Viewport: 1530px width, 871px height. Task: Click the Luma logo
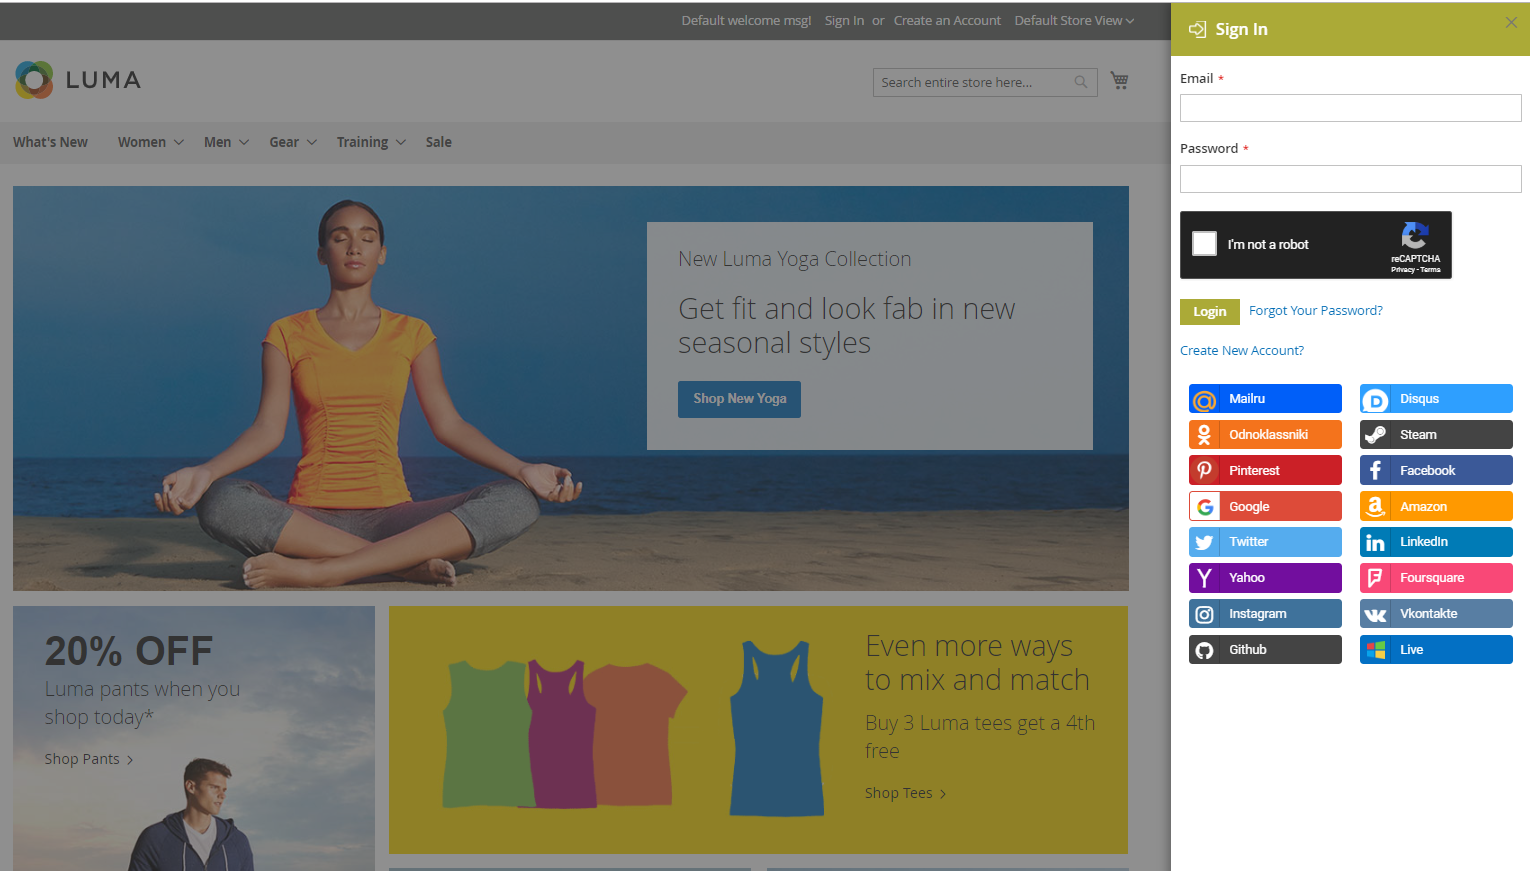(x=78, y=80)
